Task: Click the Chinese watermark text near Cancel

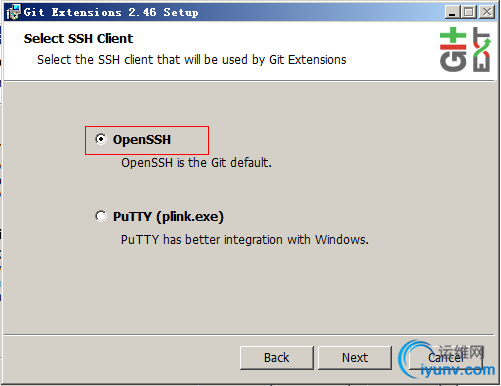Action: point(461,352)
